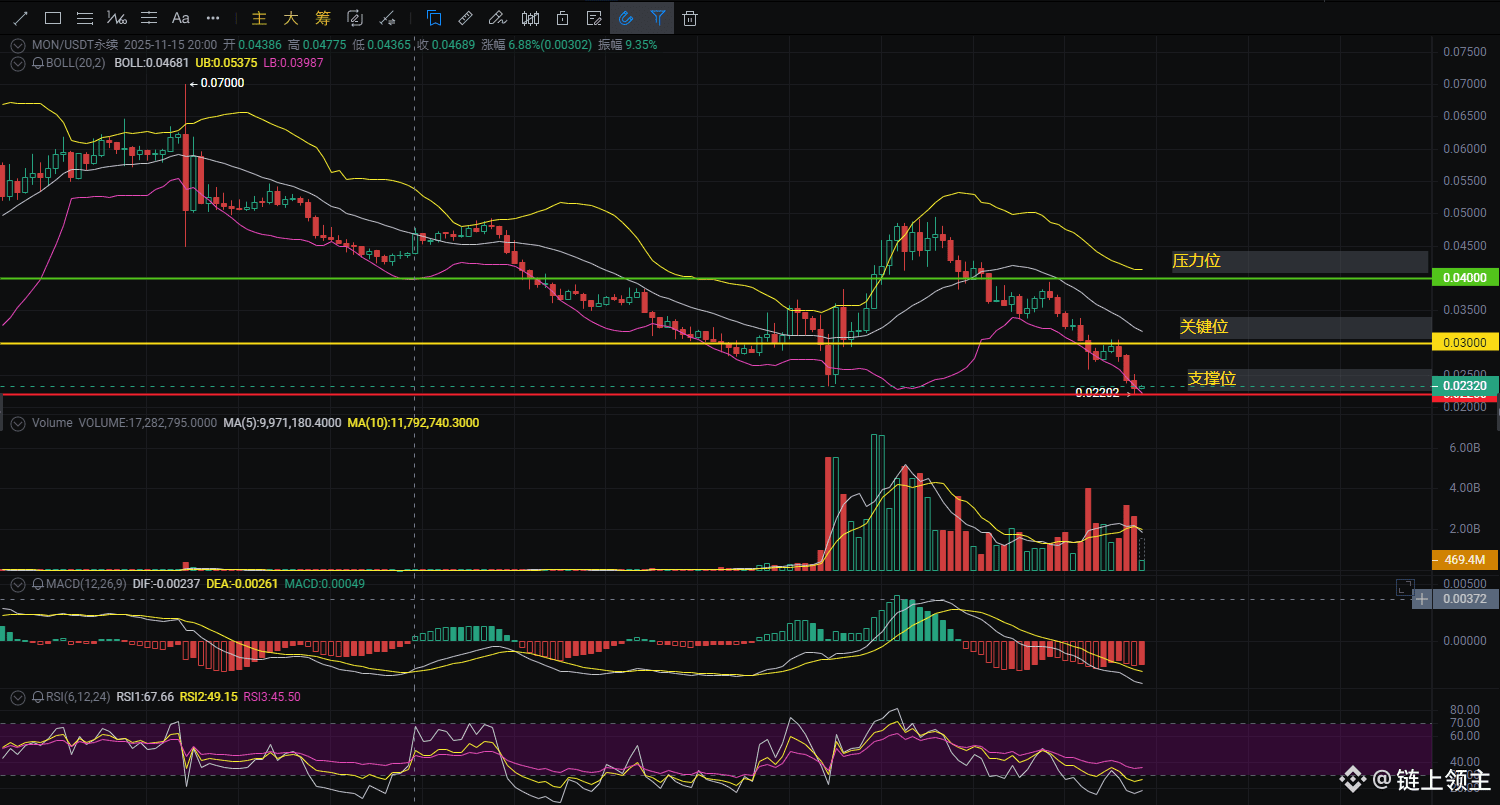
Task: Open the candlestick chart style icon
Action: point(531,18)
